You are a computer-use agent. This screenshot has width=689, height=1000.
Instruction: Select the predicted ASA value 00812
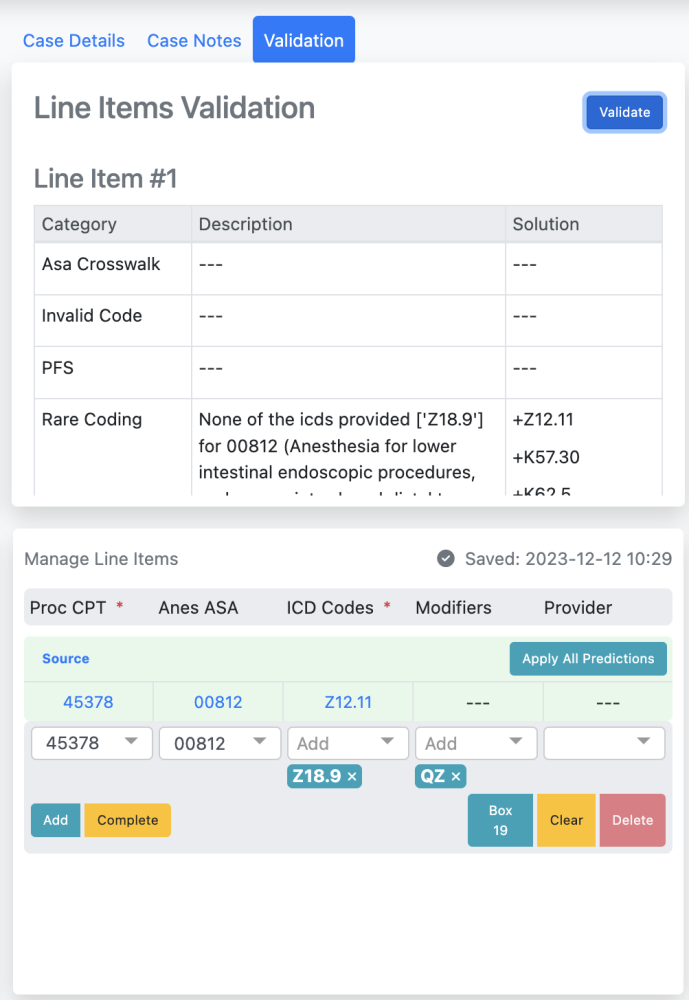(x=217, y=702)
